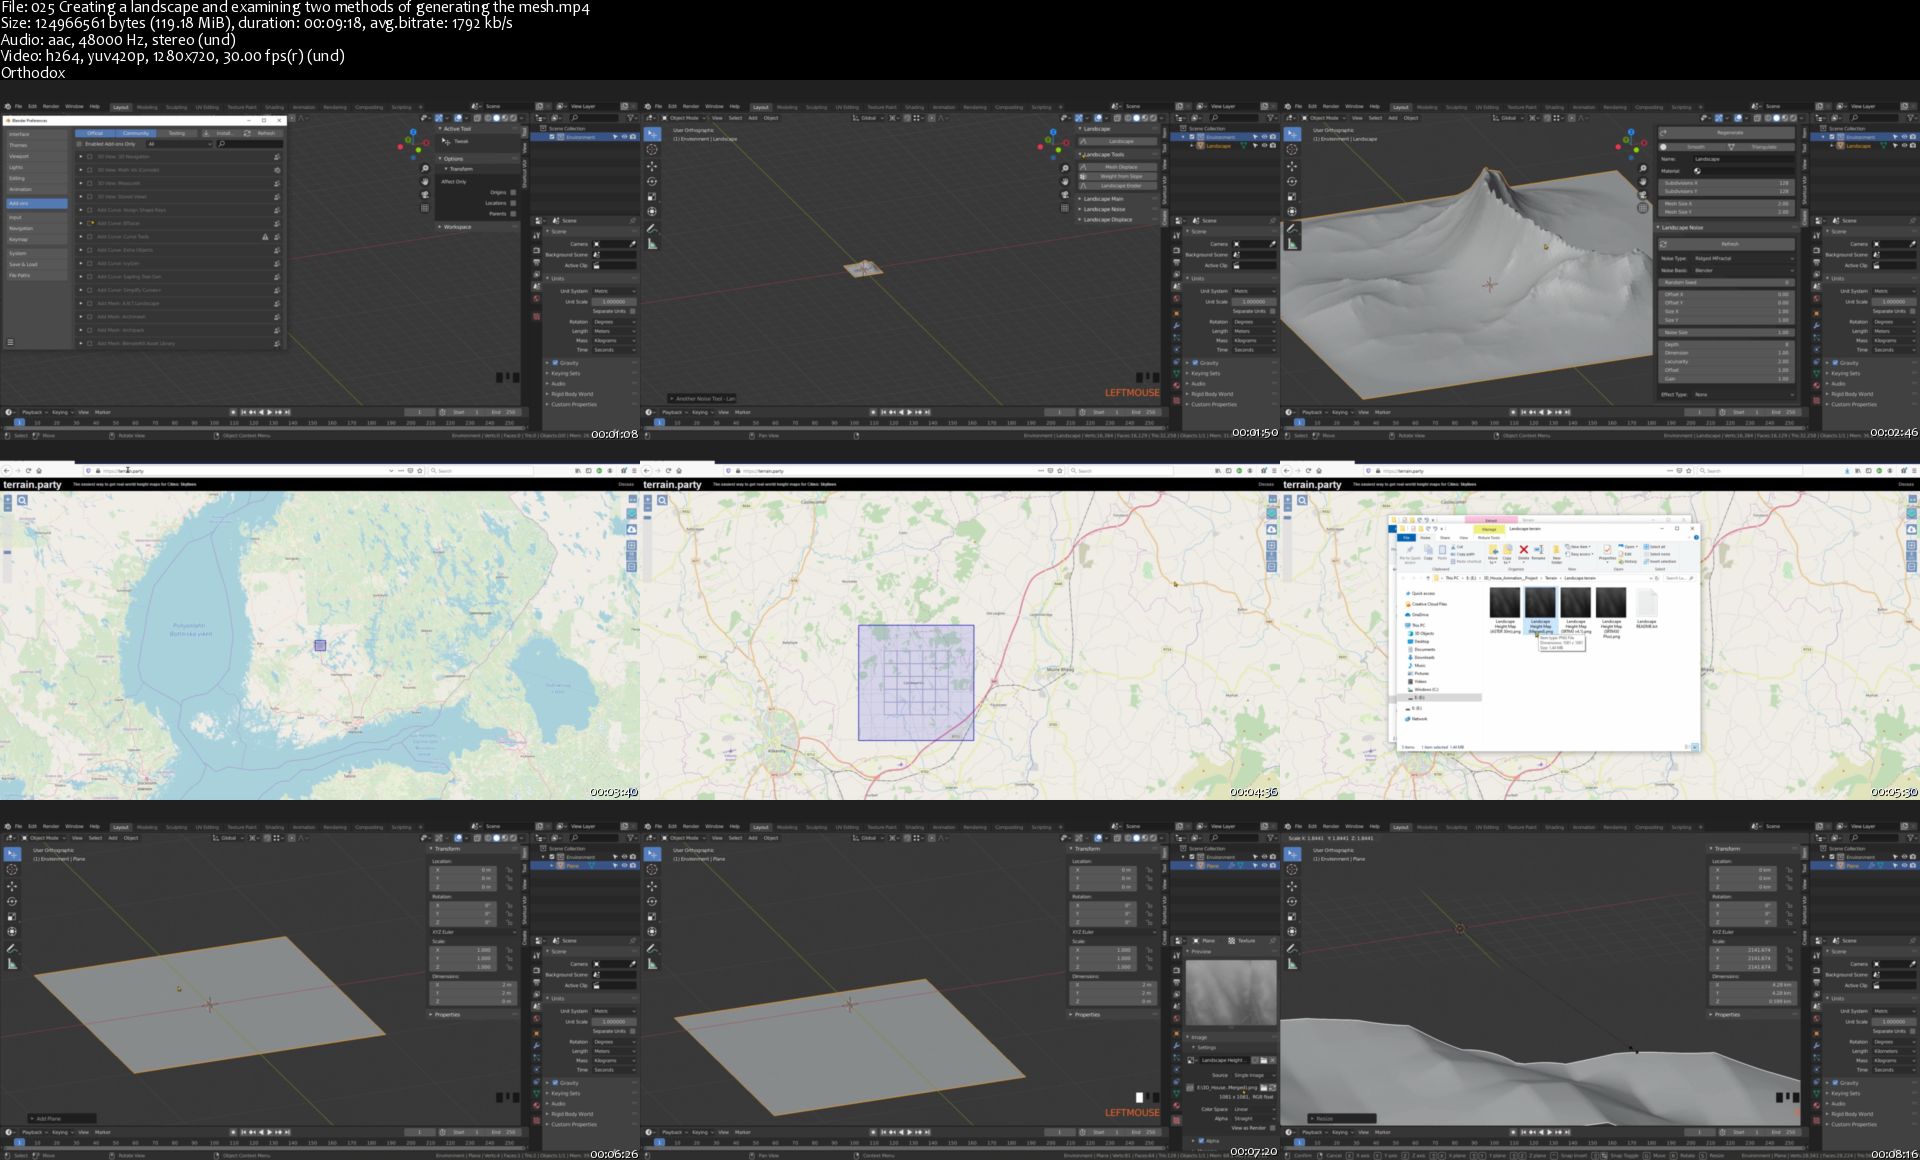
Task: Toggle Affect Only Parents checkbox
Action: [x=513, y=214]
